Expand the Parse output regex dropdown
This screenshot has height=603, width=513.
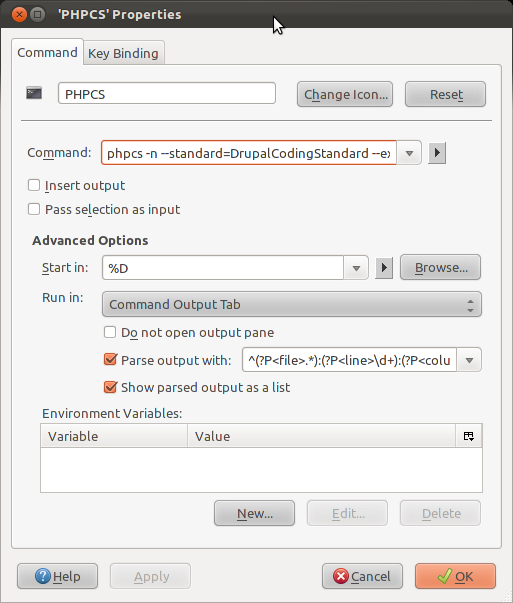tap(469, 360)
